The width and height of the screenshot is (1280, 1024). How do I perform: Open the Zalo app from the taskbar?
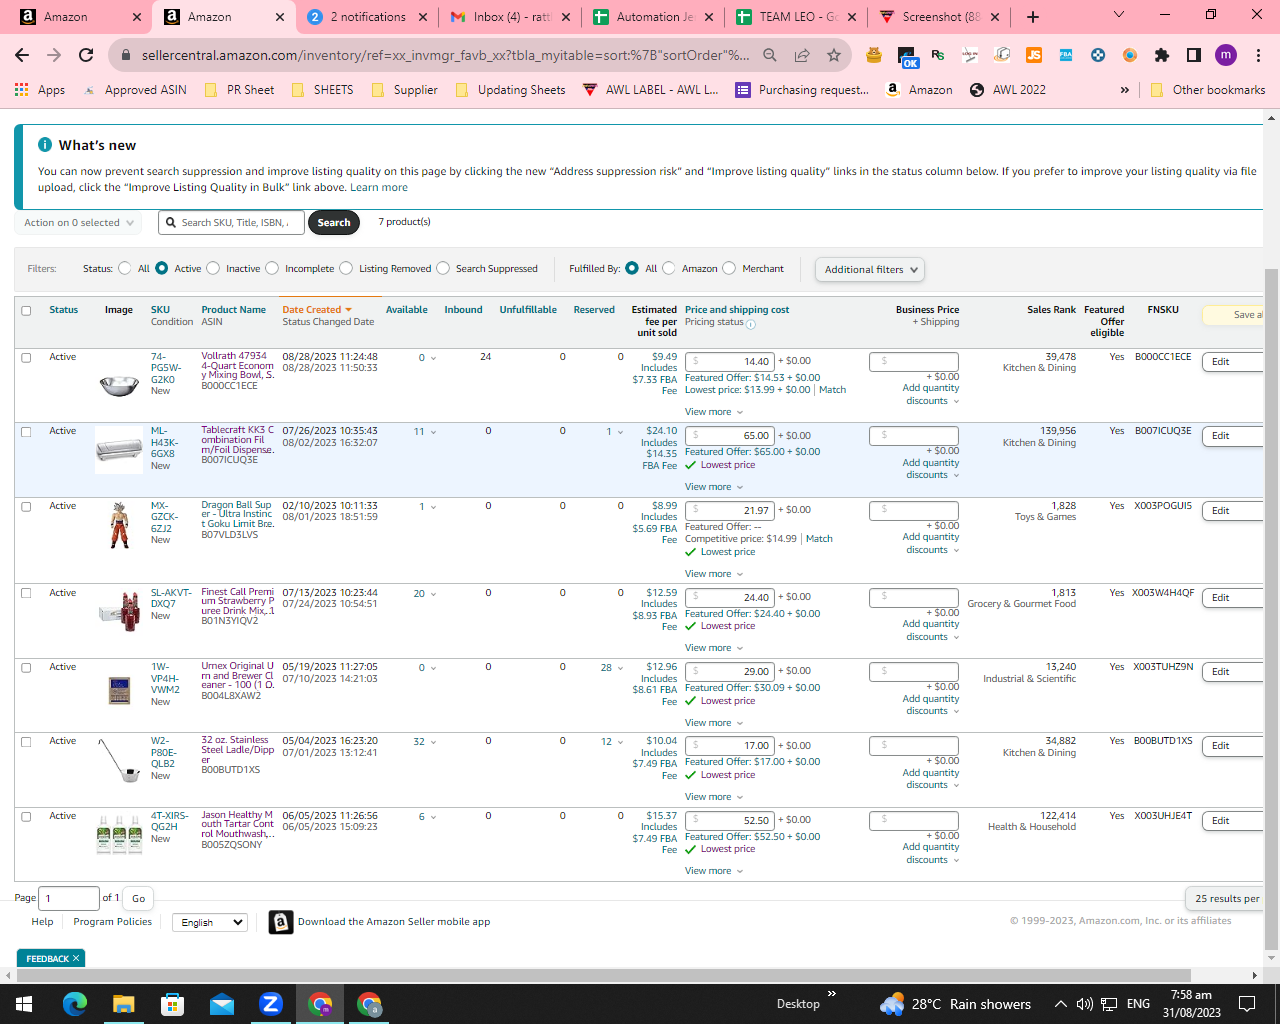point(271,1004)
